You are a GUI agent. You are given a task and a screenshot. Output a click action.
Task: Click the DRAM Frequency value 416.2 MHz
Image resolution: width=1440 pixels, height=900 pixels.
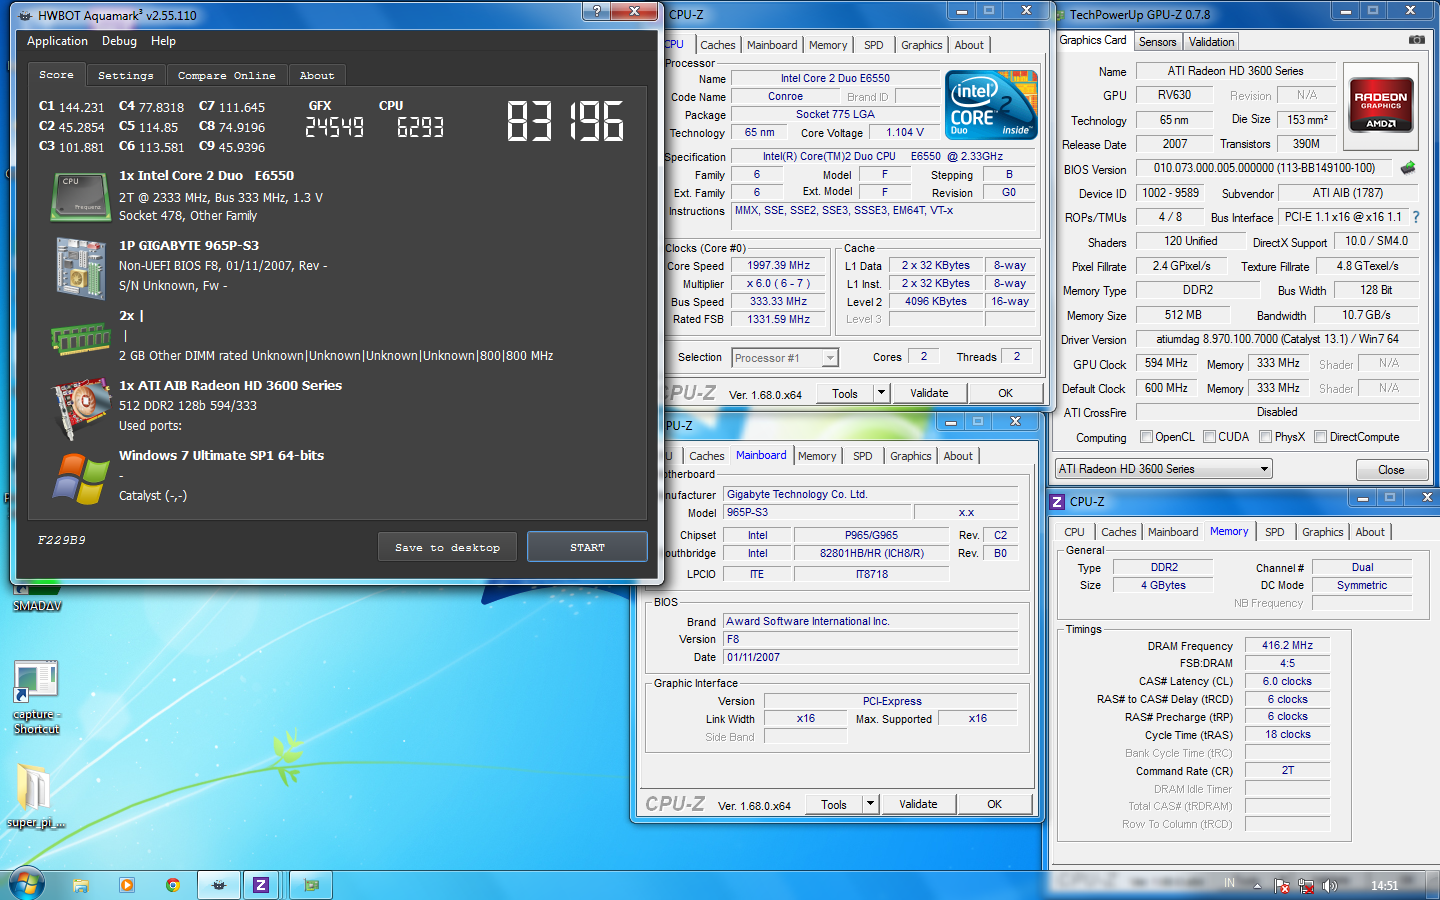pos(1287,645)
